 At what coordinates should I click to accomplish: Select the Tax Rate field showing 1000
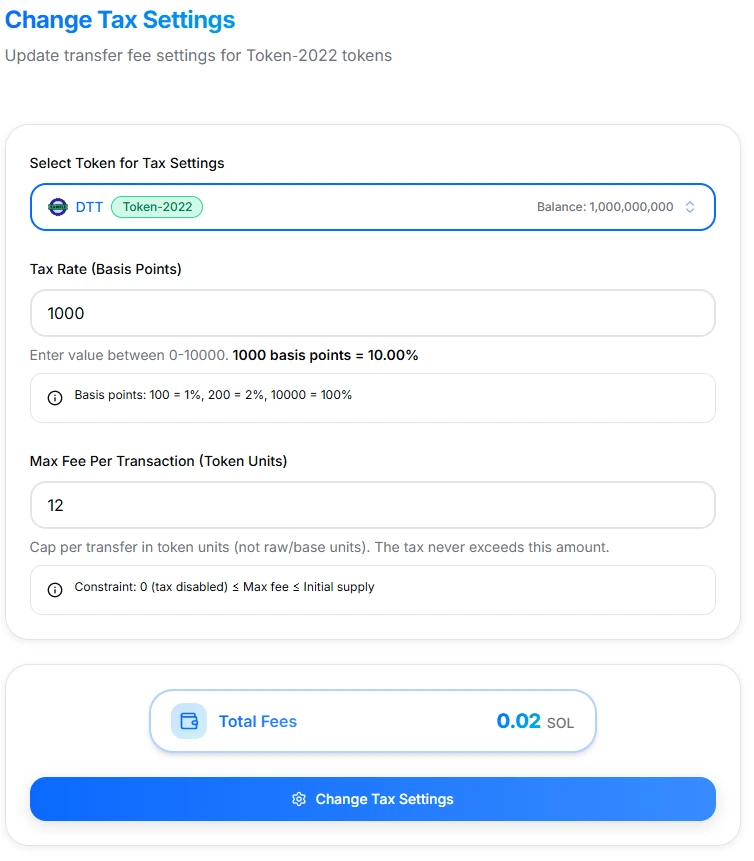click(372, 313)
